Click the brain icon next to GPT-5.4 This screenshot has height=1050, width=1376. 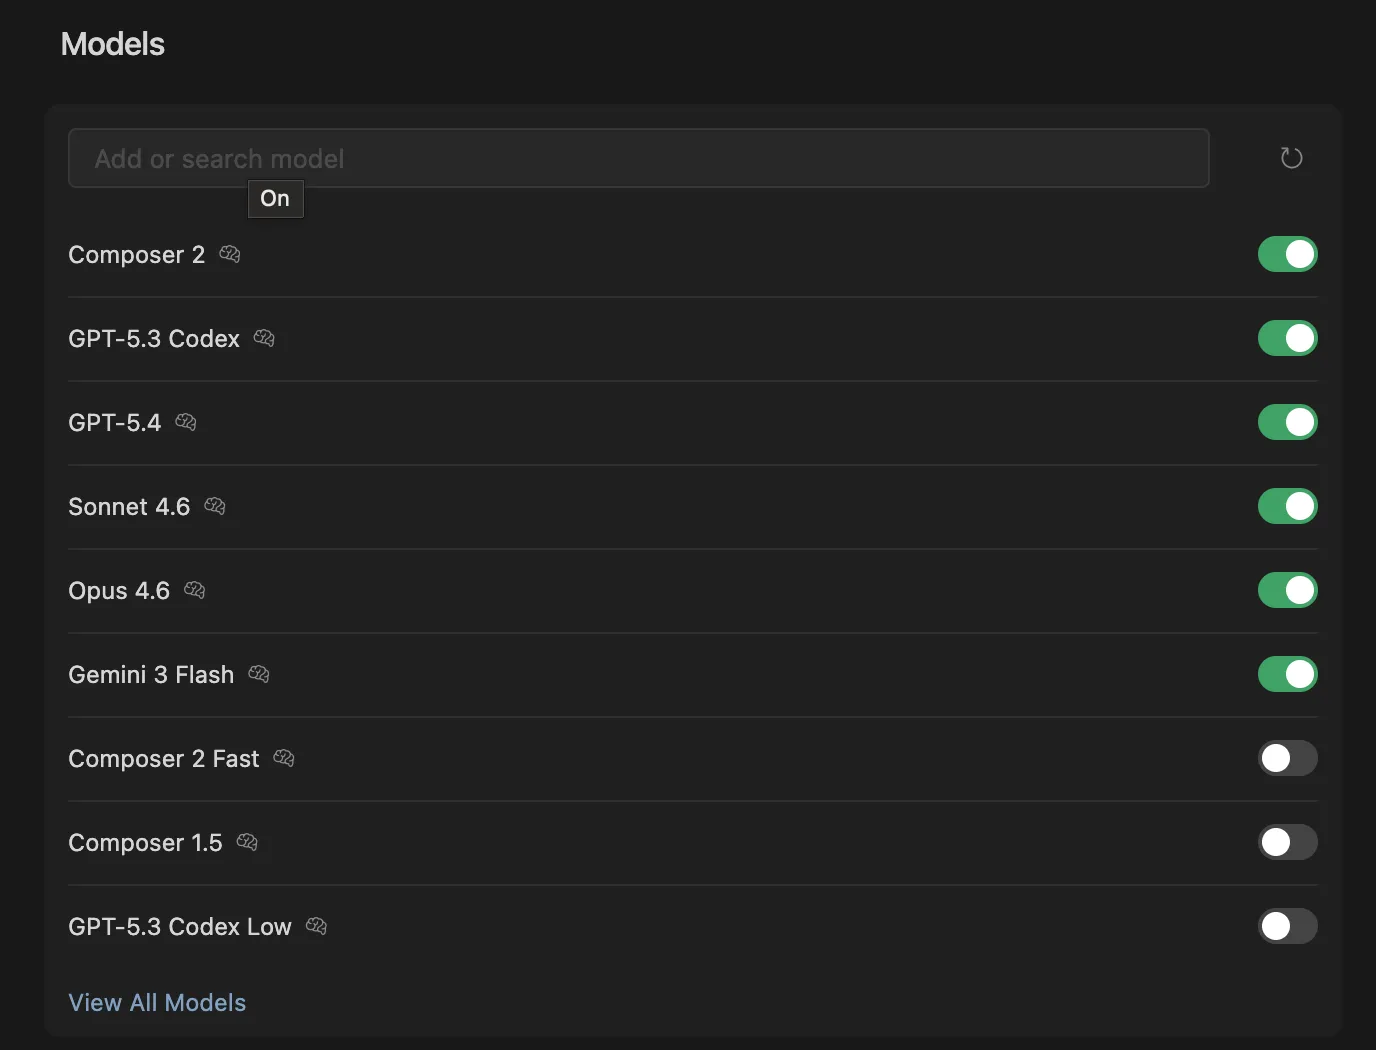(186, 422)
